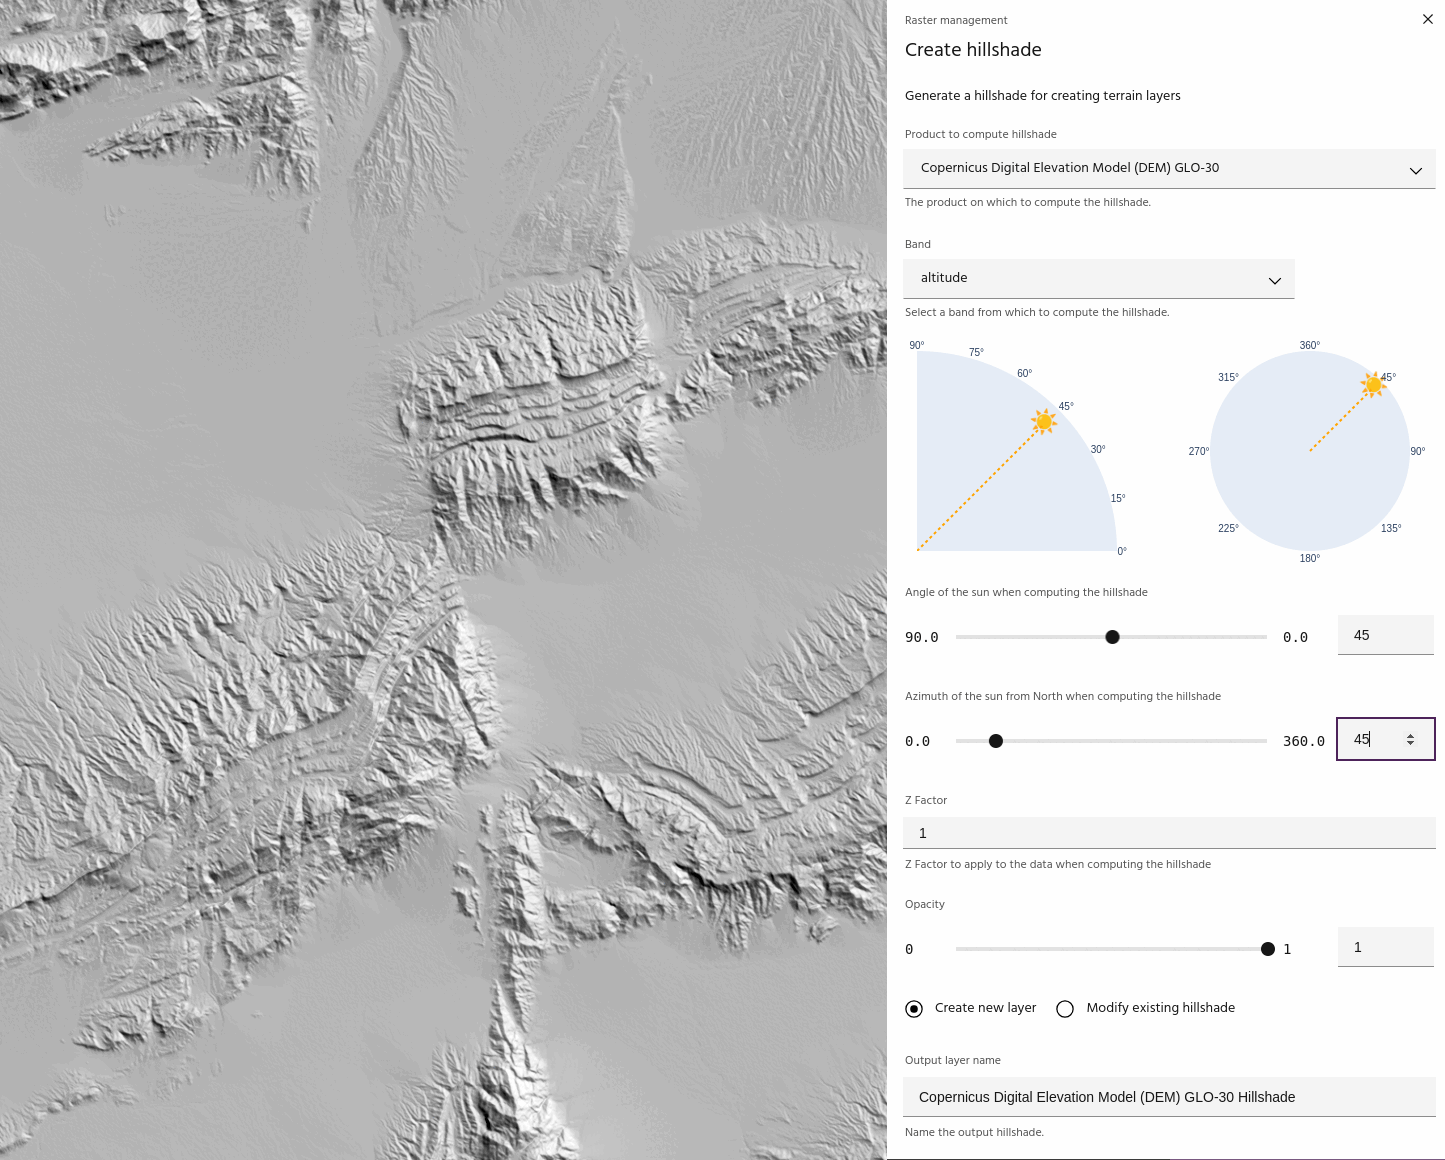
Task: Click the sun icon on azimuth compass
Action: coord(1372,384)
